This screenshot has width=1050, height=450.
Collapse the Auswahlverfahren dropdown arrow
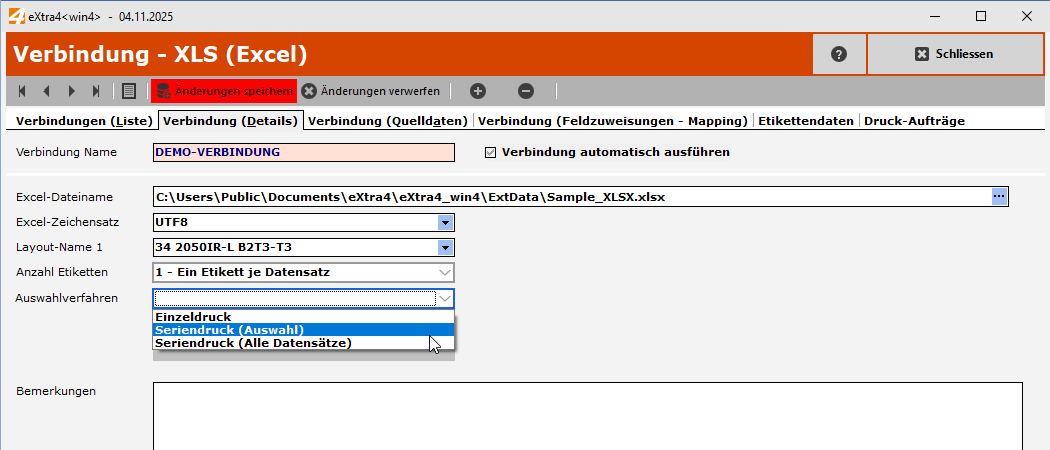445,298
